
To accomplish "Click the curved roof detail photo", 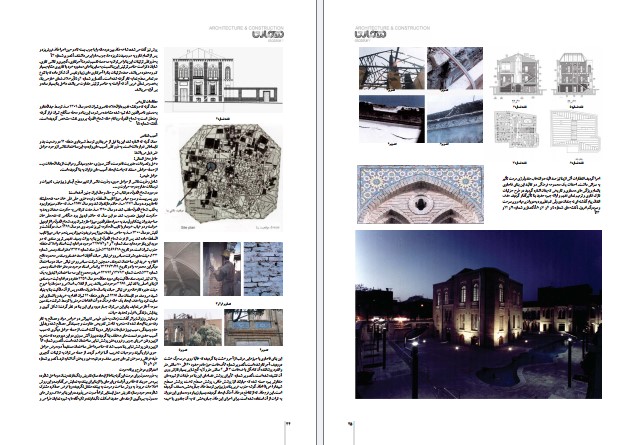I will [455, 68].
